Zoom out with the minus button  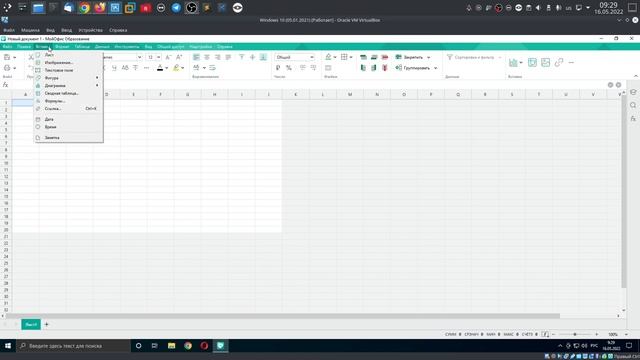(x=553, y=334)
